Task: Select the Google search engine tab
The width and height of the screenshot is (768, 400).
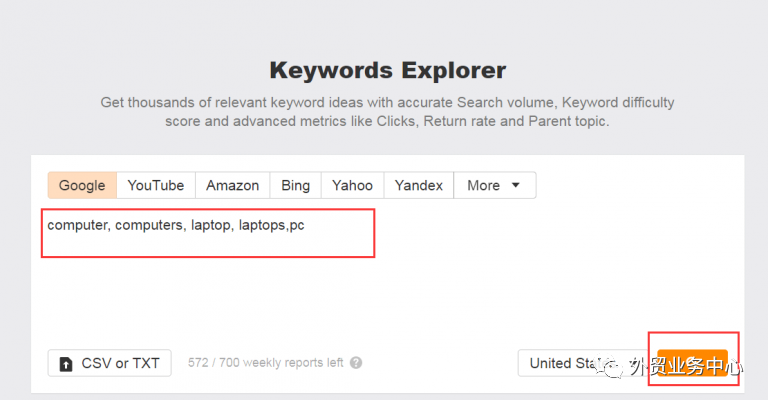Action: point(82,185)
